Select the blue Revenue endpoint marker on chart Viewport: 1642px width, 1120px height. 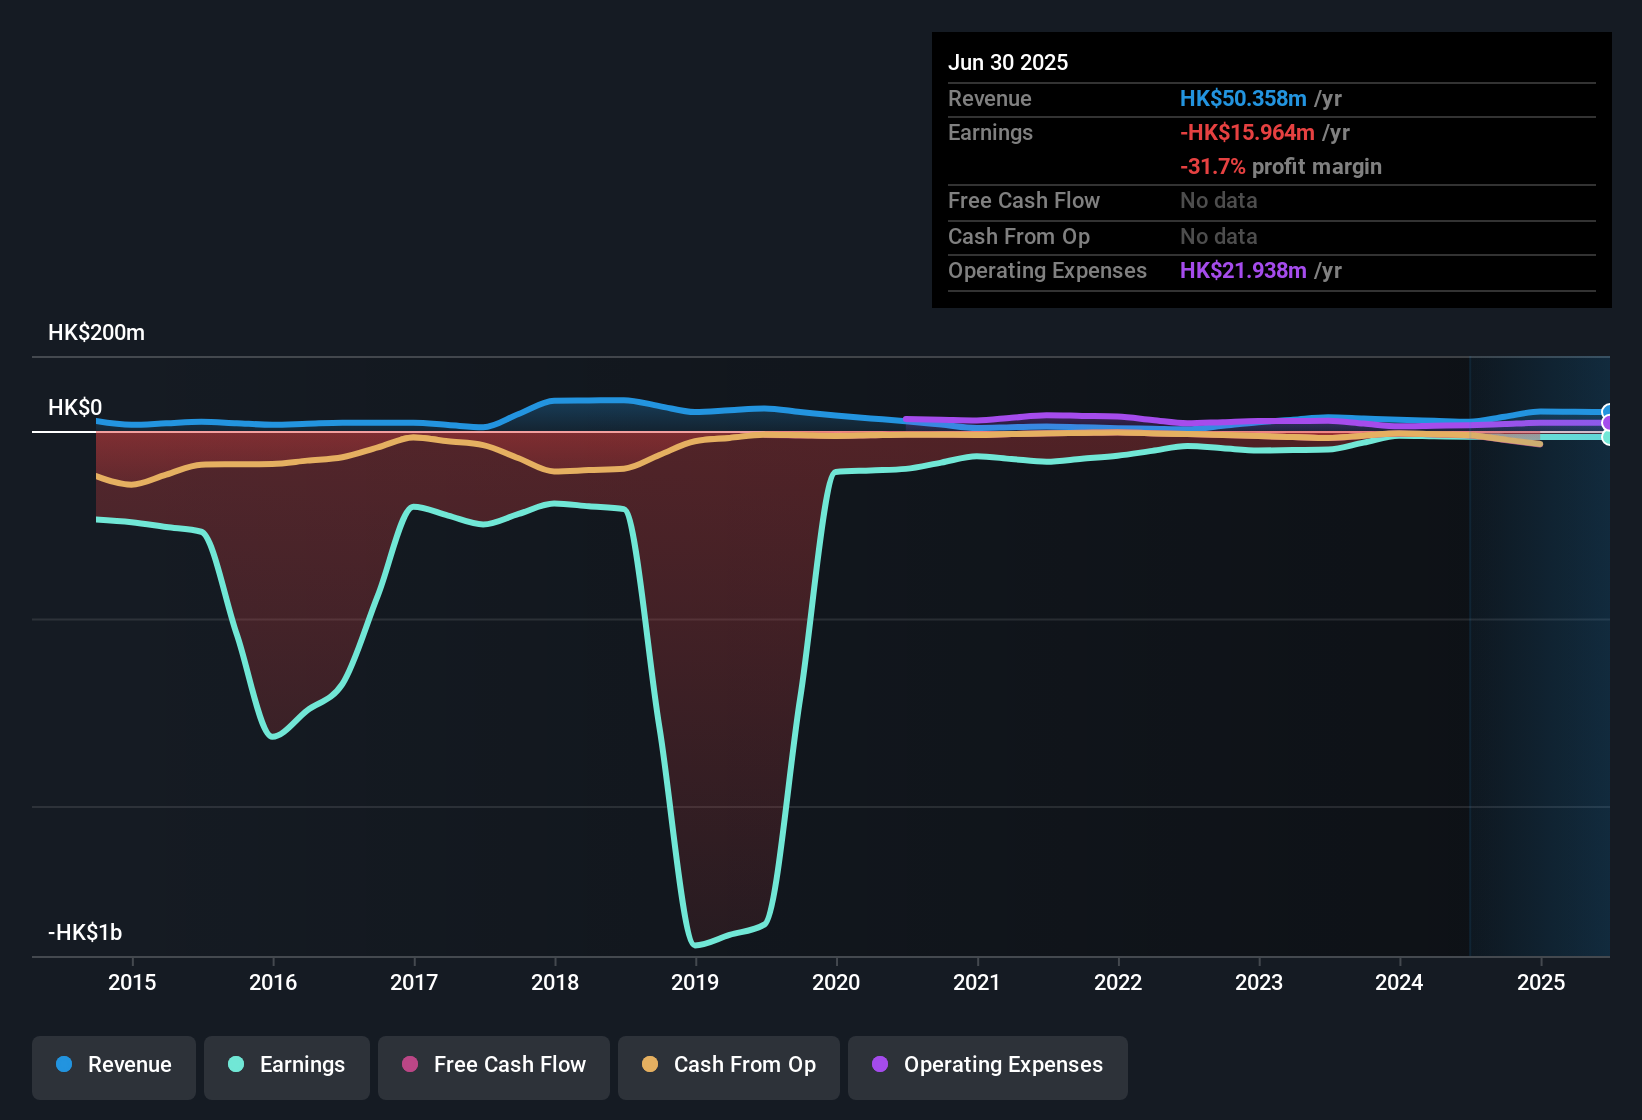click(x=1606, y=410)
